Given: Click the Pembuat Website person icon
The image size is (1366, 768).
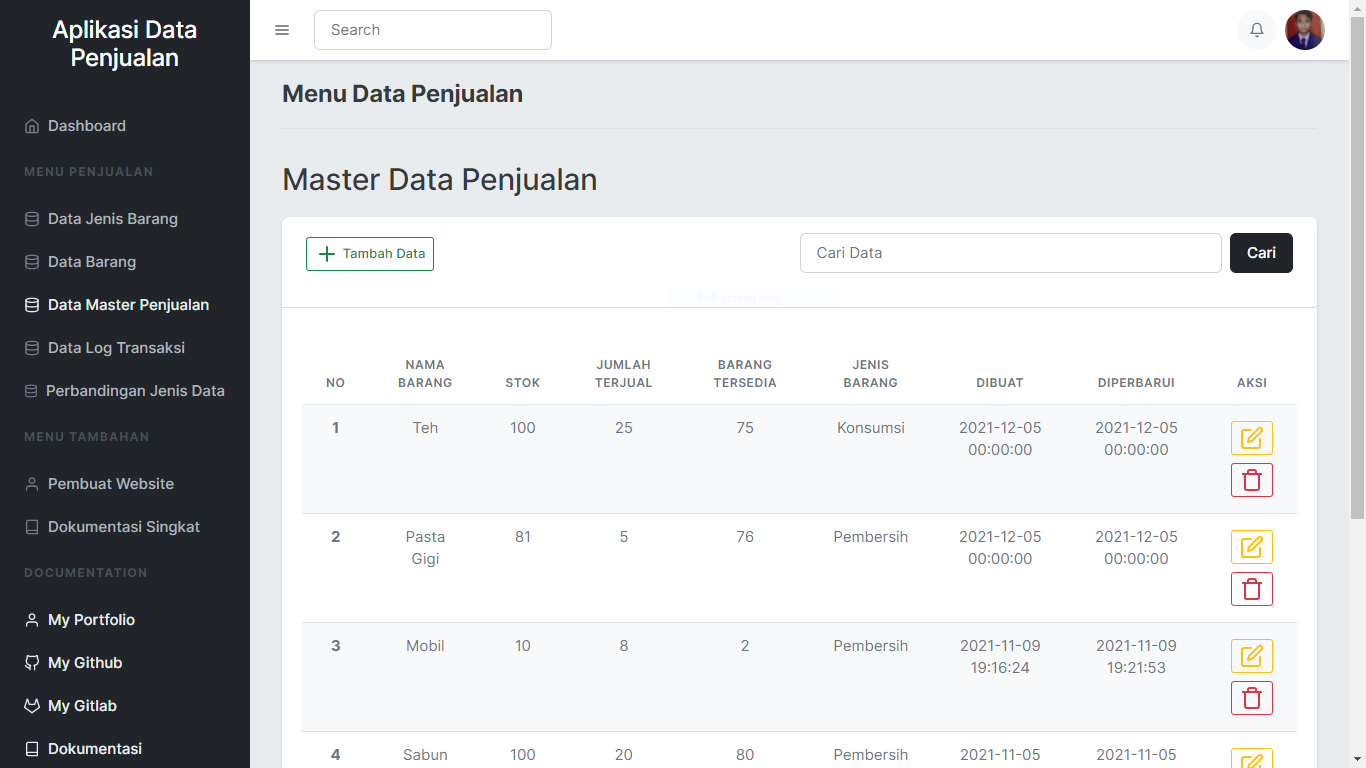Looking at the screenshot, I should [32, 484].
